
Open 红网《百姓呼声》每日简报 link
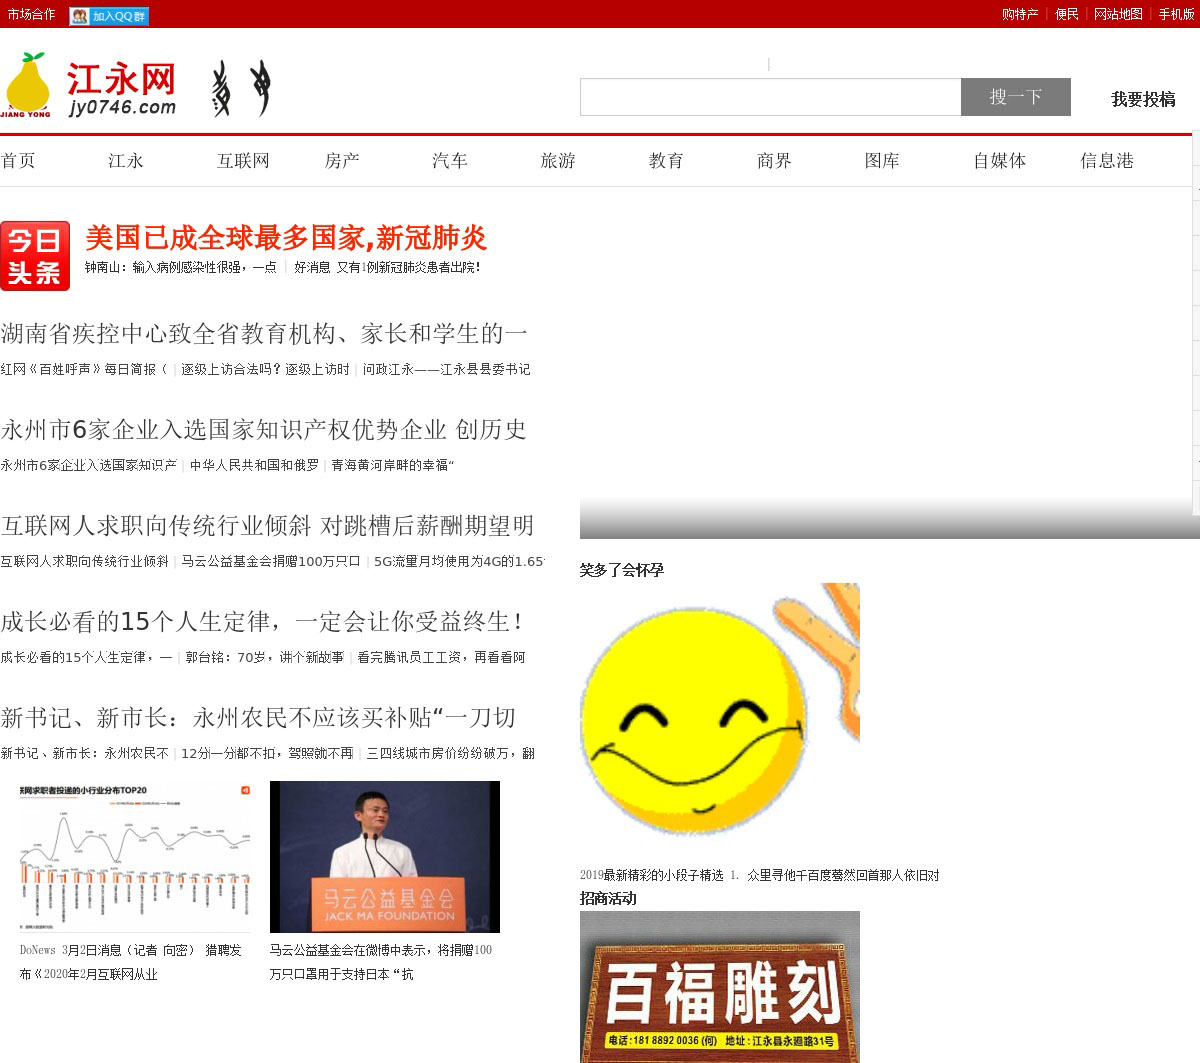click(84, 370)
